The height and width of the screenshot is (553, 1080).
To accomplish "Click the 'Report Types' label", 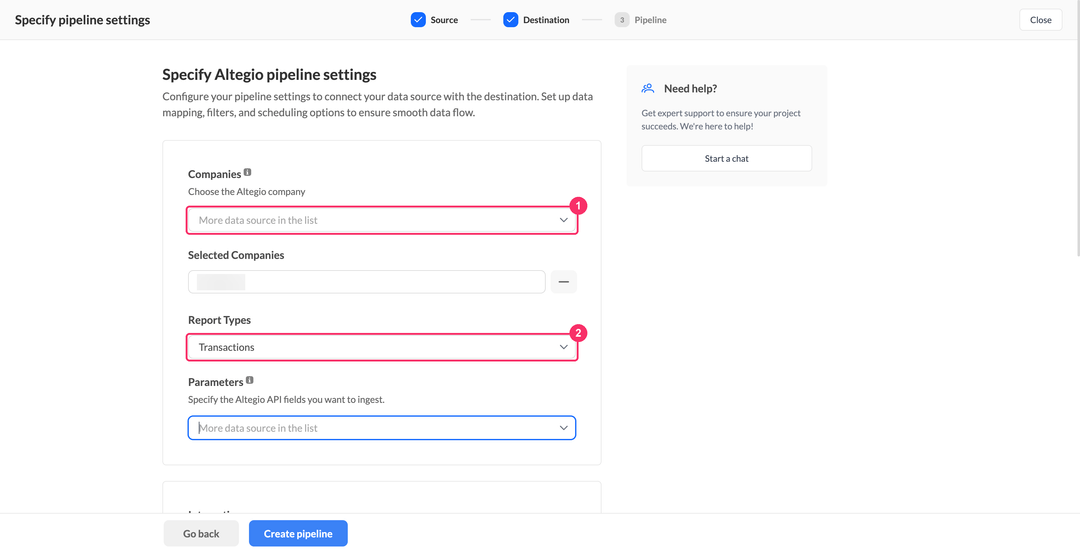I will [x=220, y=320].
